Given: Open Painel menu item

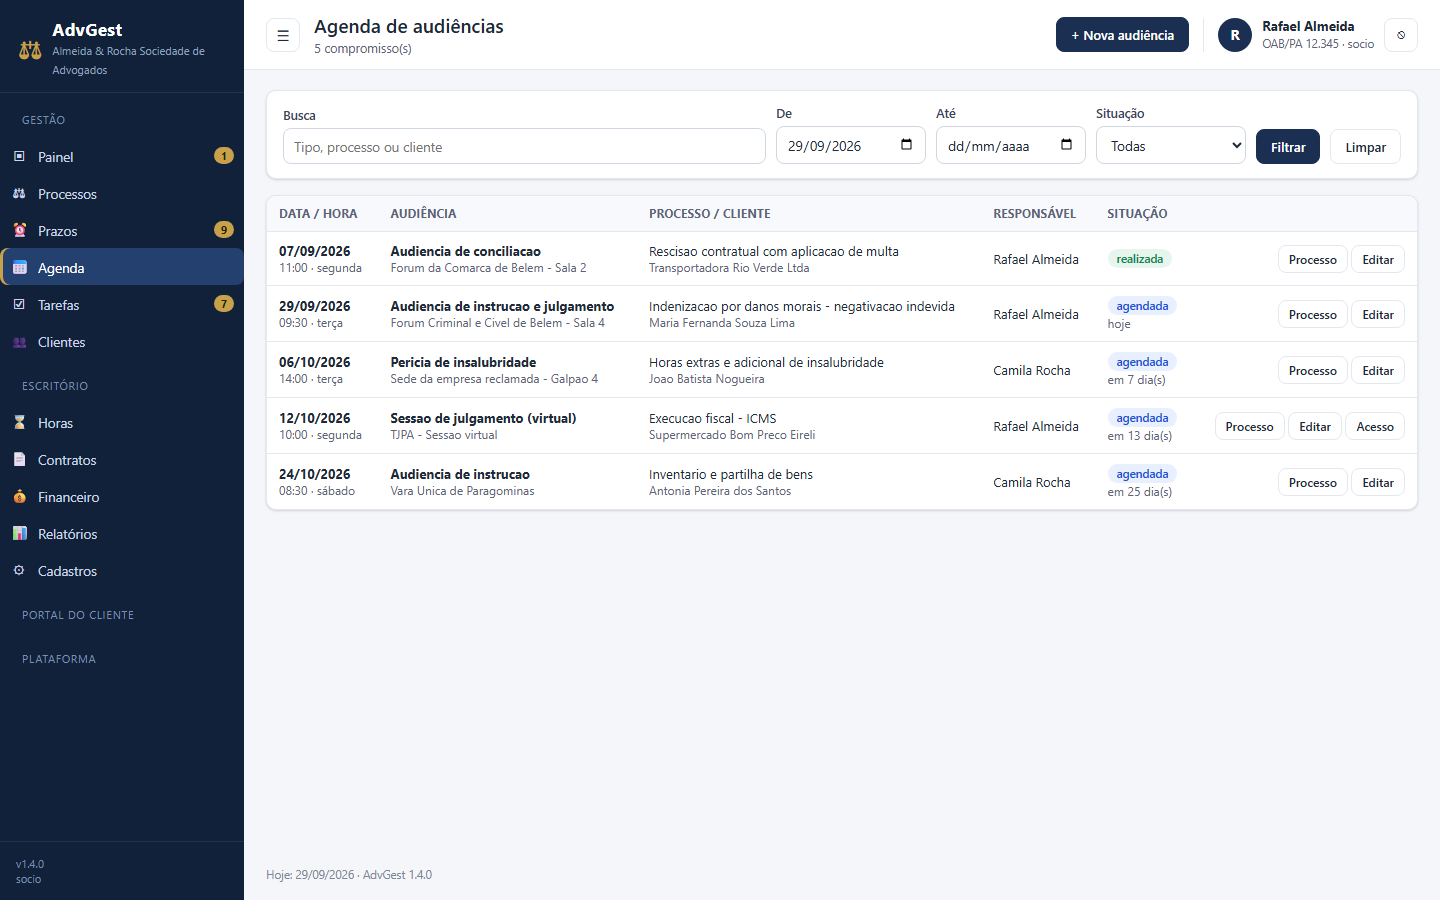Looking at the screenshot, I should tap(122, 156).
